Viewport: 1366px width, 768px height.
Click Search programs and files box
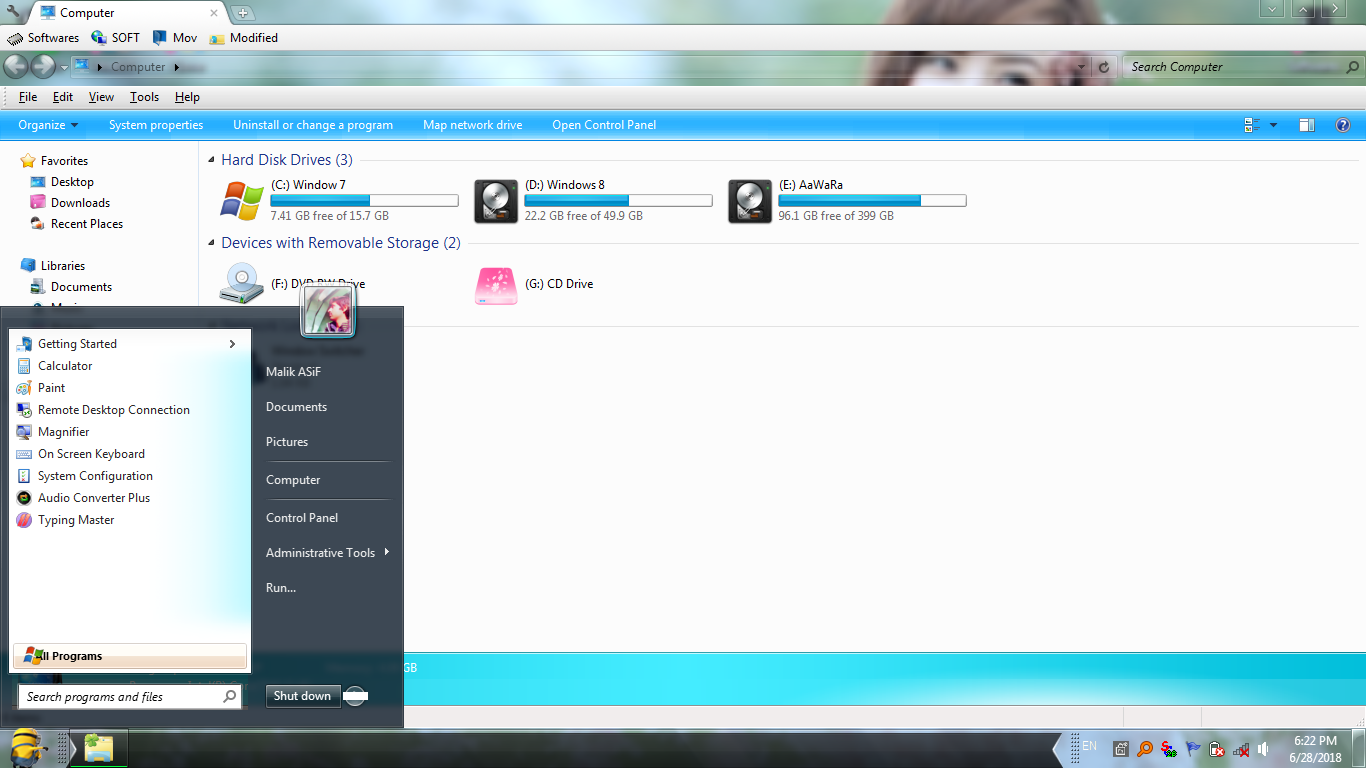130,697
